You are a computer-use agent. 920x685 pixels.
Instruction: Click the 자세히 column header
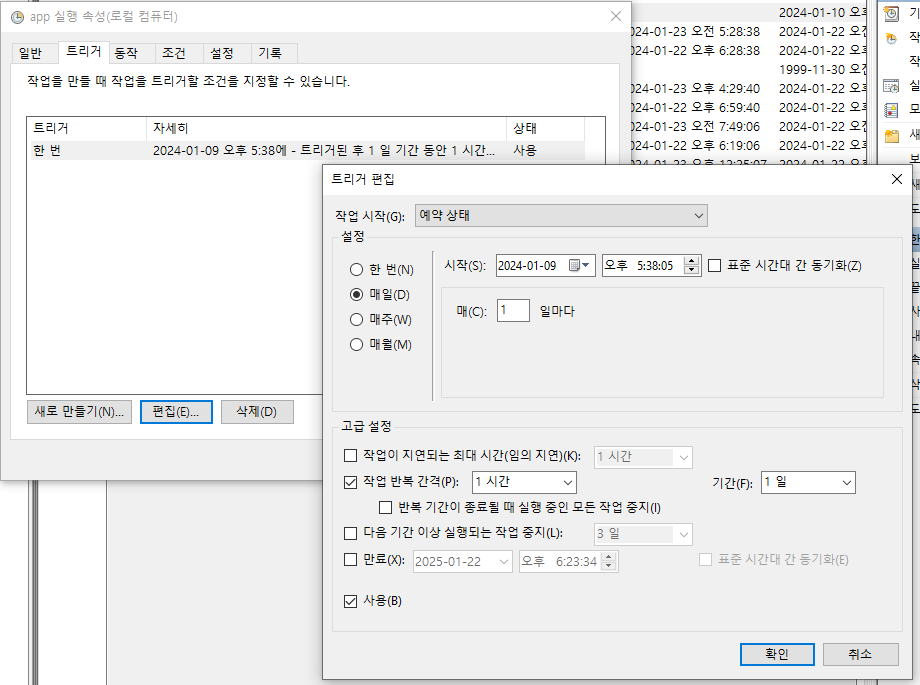(x=326, y=129)
